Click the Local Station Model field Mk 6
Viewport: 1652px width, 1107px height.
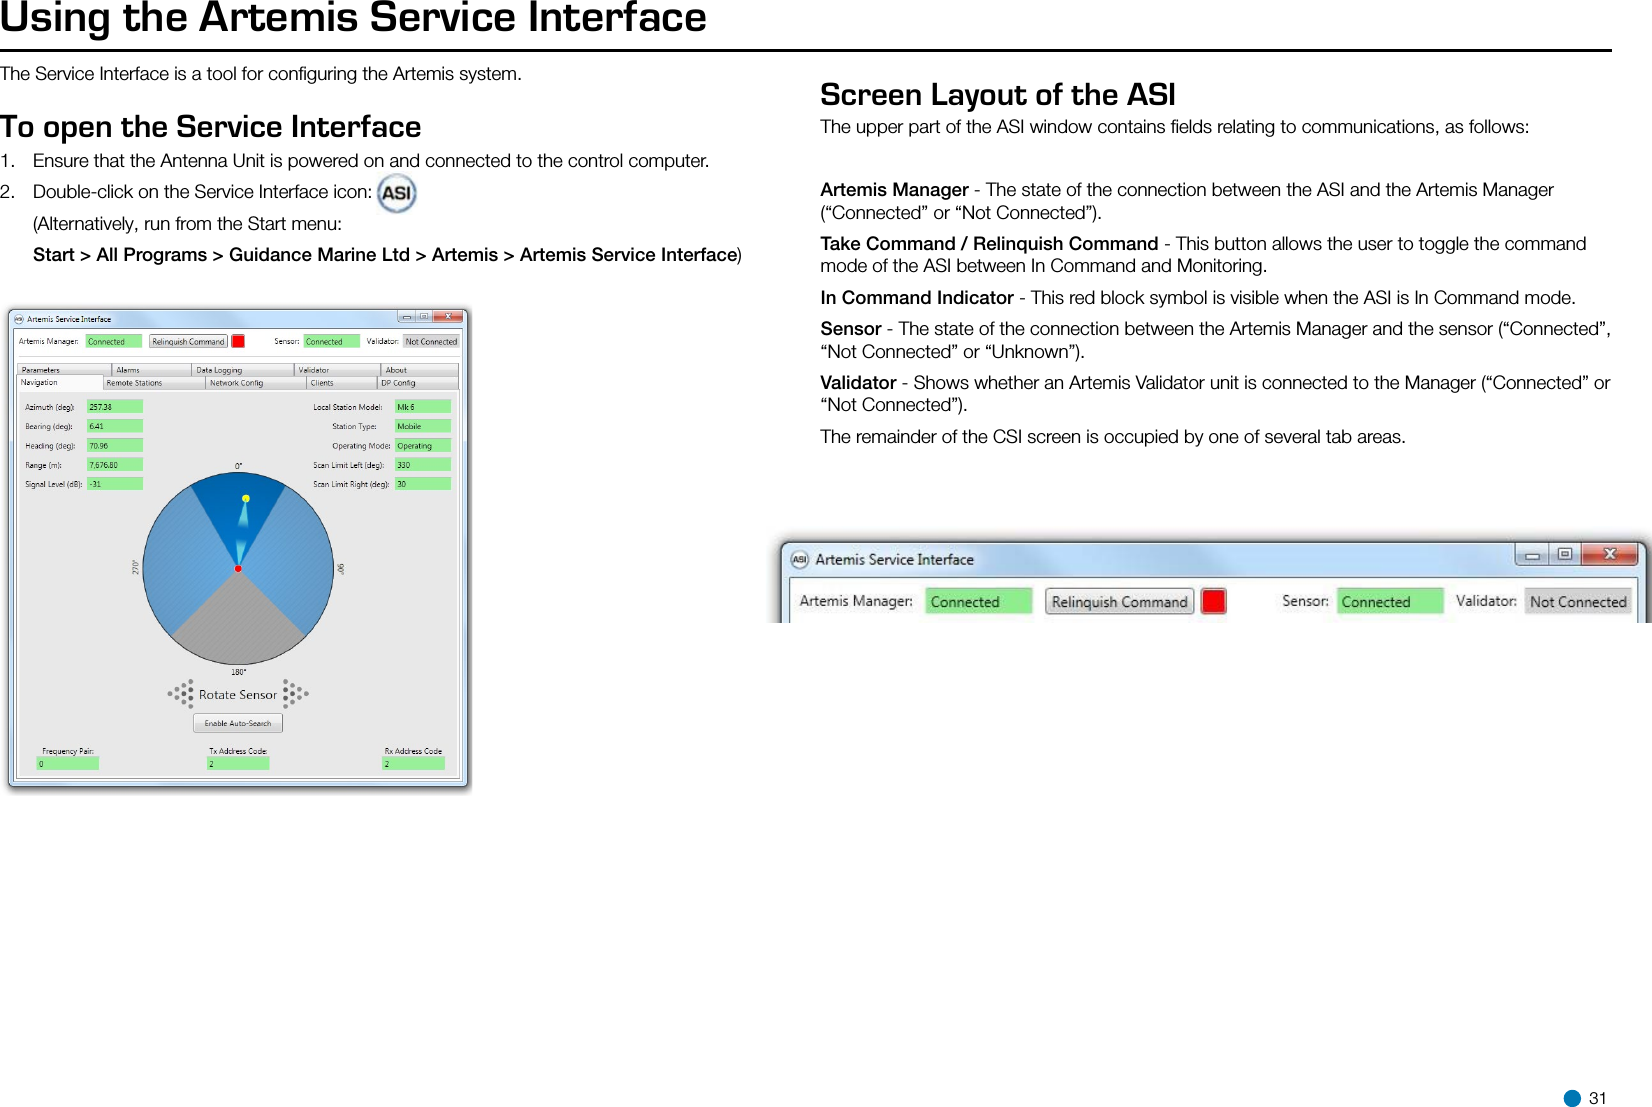(x=423, y=407)
